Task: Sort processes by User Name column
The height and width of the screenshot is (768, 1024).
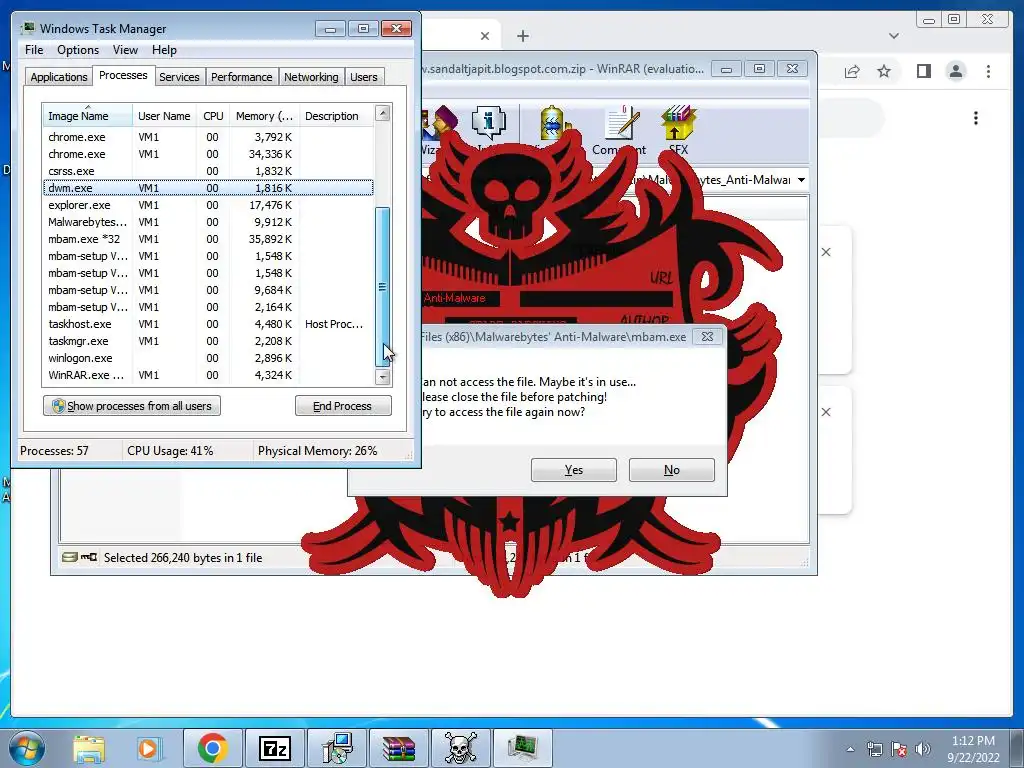Action: (165, 116)
